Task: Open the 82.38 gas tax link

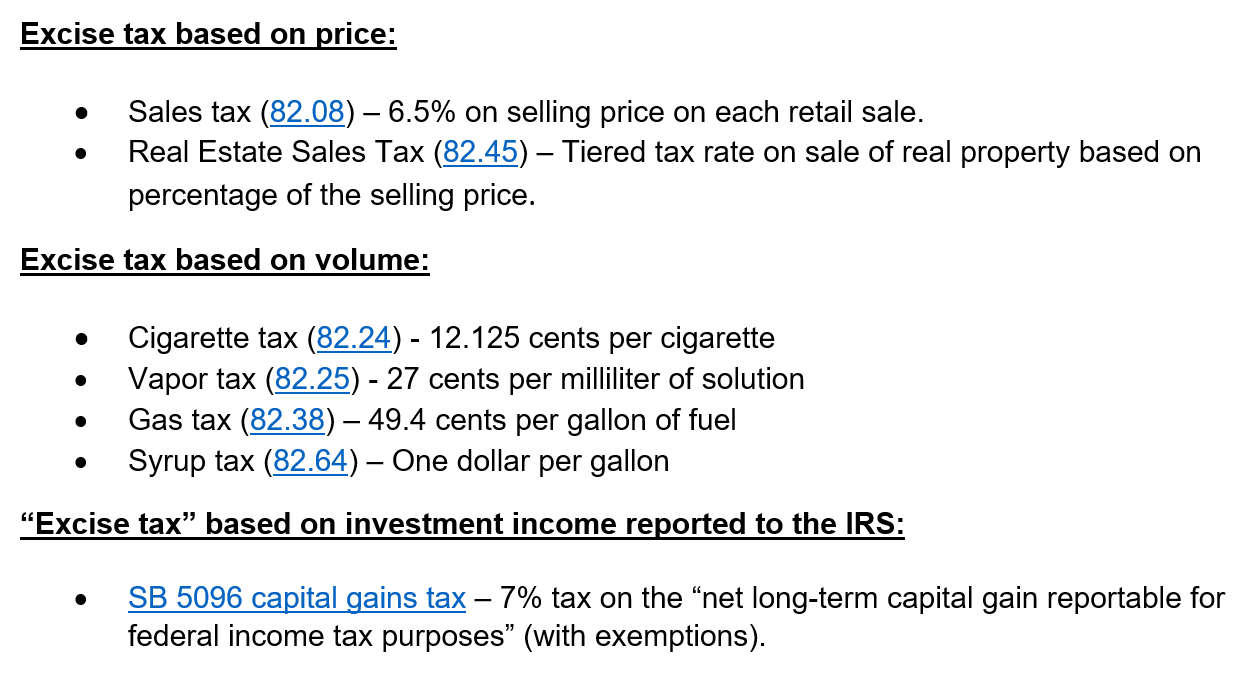Action: coord(288,420)
